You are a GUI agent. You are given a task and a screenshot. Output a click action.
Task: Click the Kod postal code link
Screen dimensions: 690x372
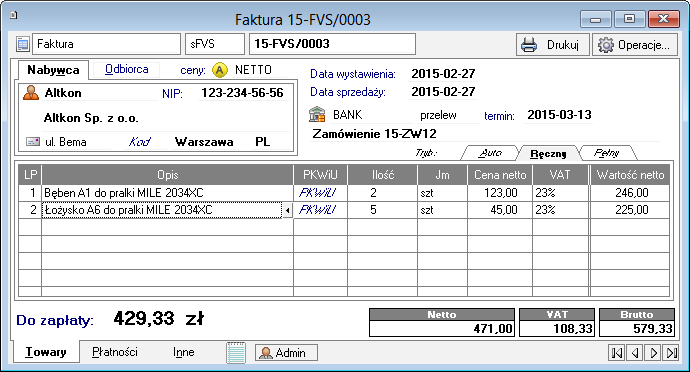(x=139, y=142)
